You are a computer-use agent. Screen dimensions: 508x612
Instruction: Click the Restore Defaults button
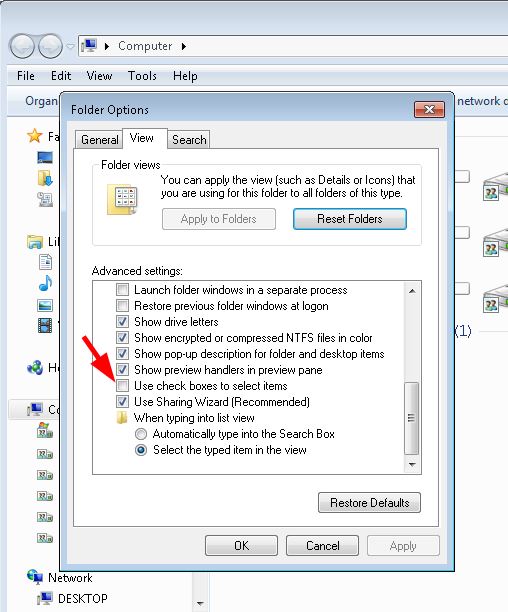coord(369,503)
